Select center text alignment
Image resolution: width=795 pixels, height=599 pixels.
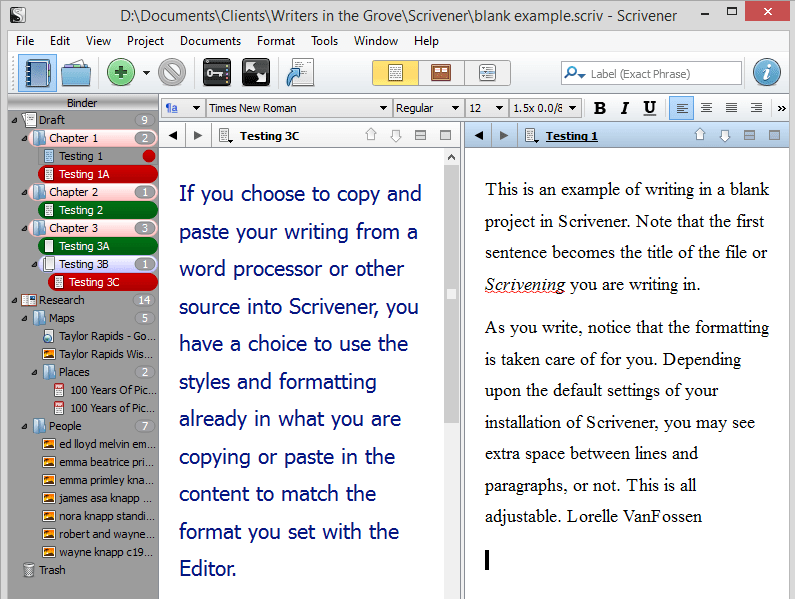pyautogui.click(x=706, y=108)
